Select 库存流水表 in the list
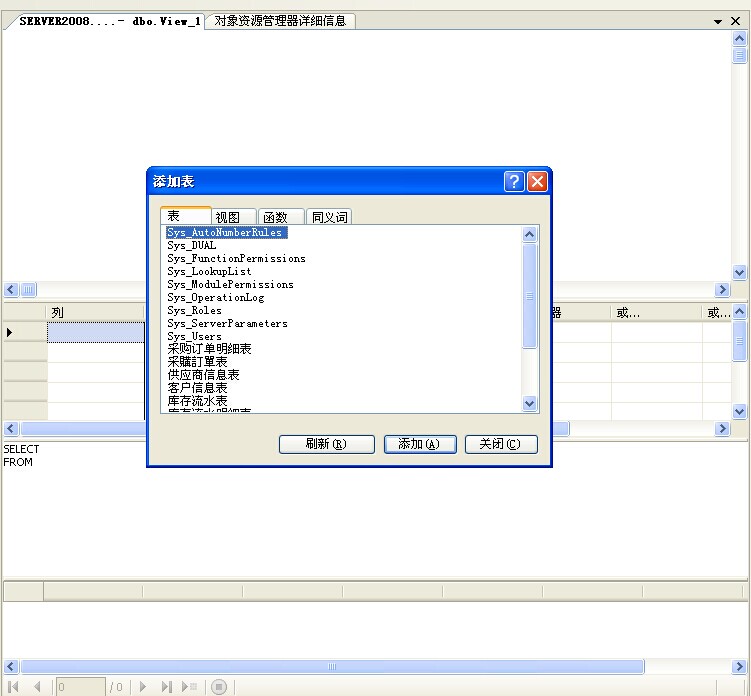The width and height of the screenshot is (751, 696). coord(197,400)
